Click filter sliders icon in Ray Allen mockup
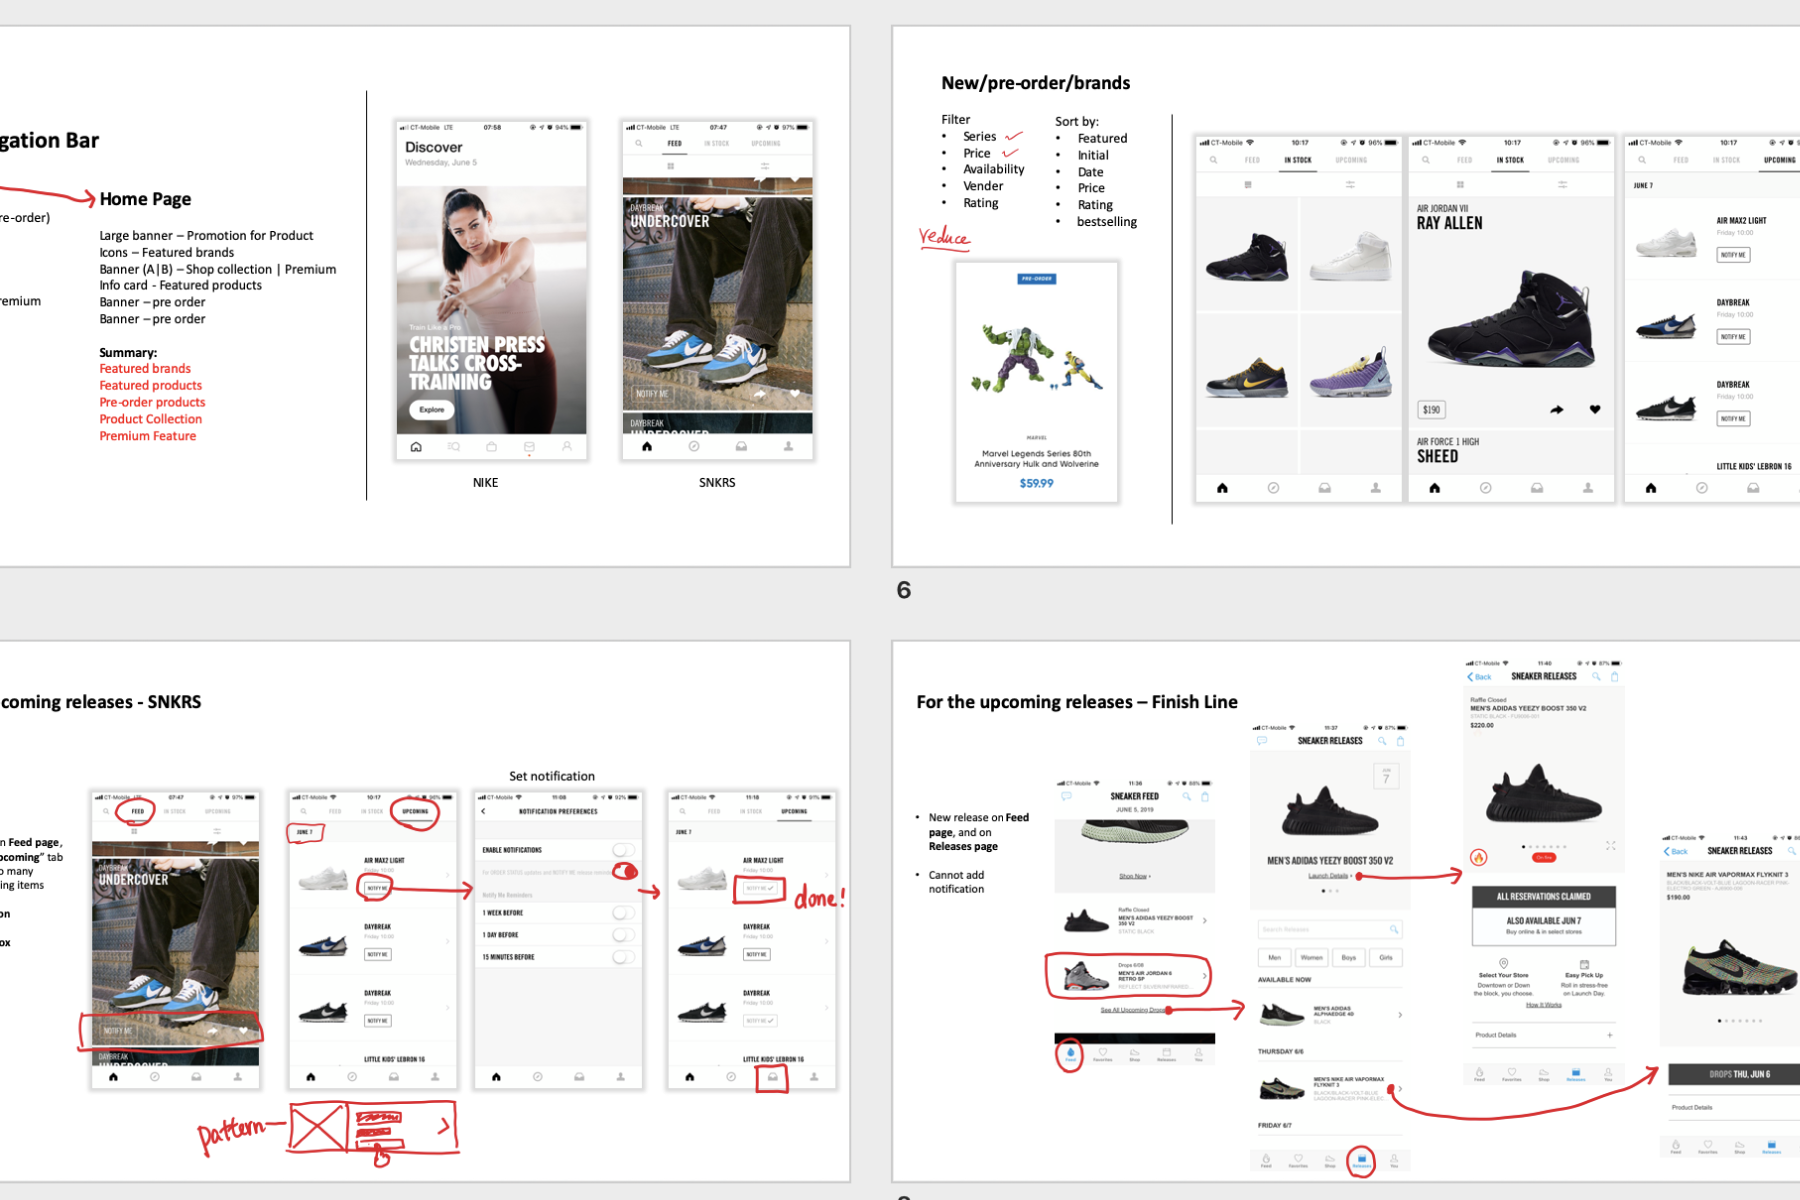 (x=1562, y=185)
